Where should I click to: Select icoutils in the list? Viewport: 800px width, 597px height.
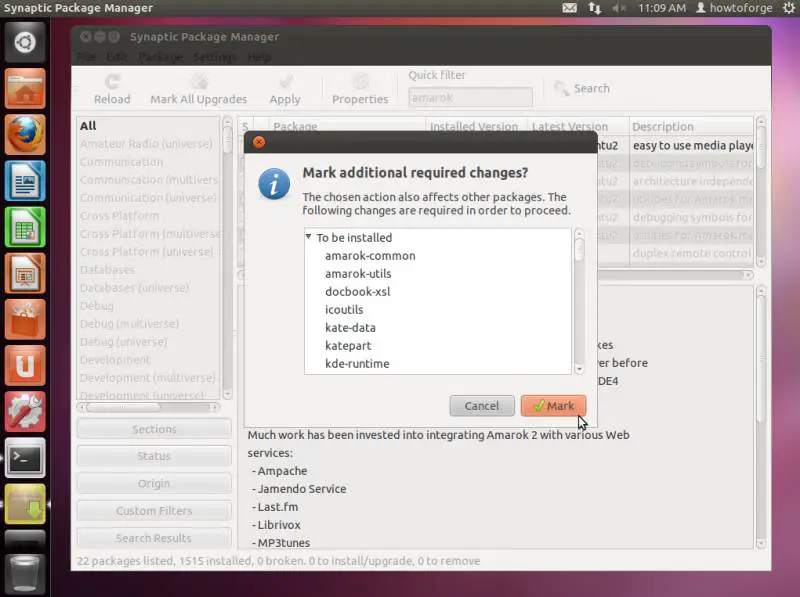(344, 310)
